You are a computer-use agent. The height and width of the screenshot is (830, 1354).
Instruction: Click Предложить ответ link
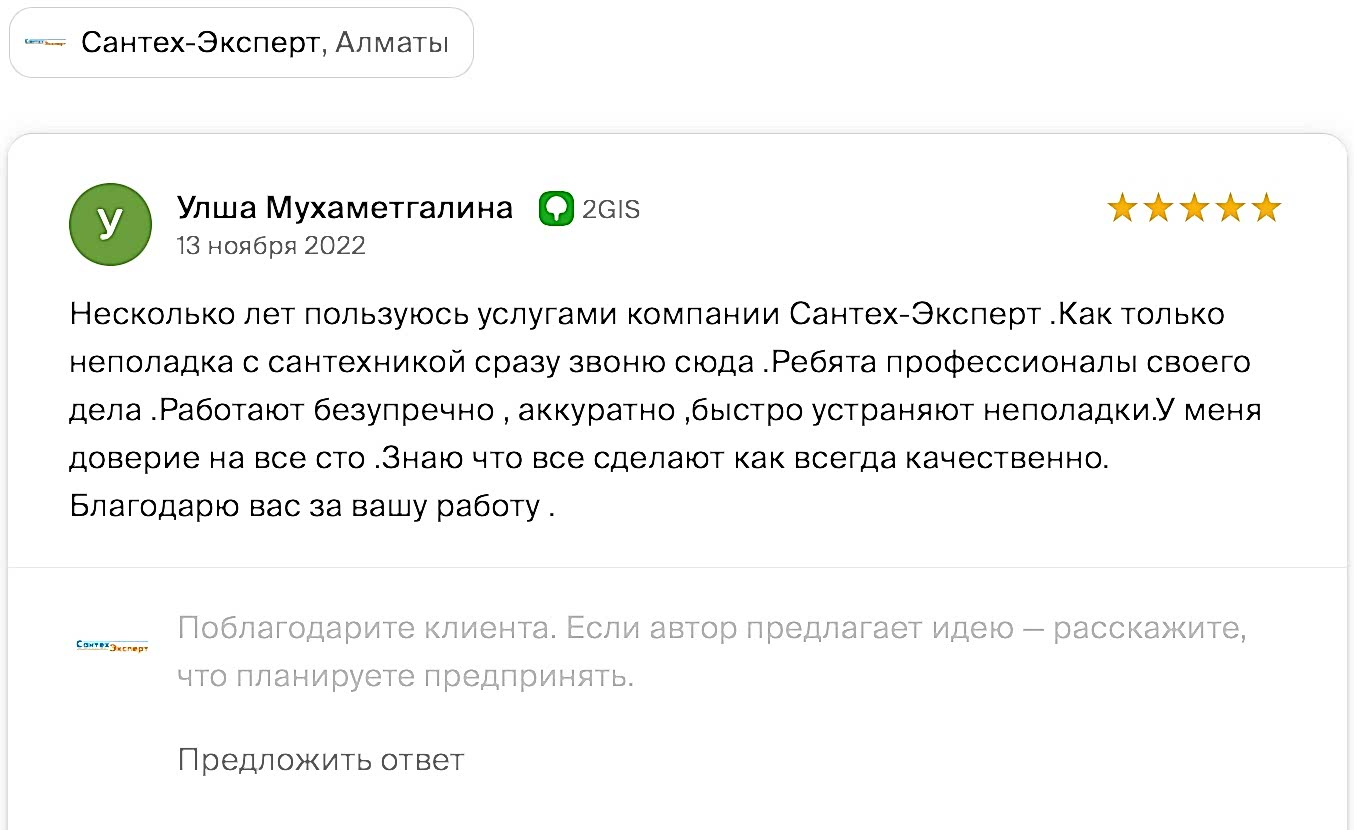click(321, 760)
